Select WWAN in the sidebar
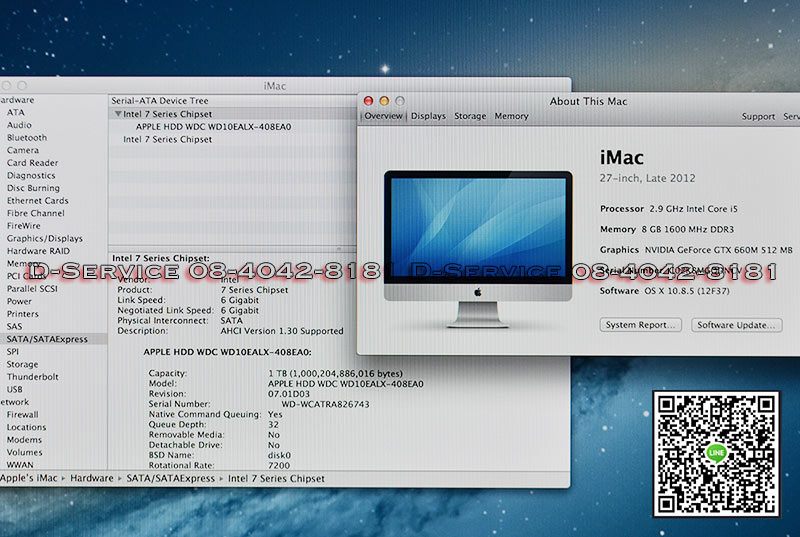 pyautogui.click(x=20, y=465)
